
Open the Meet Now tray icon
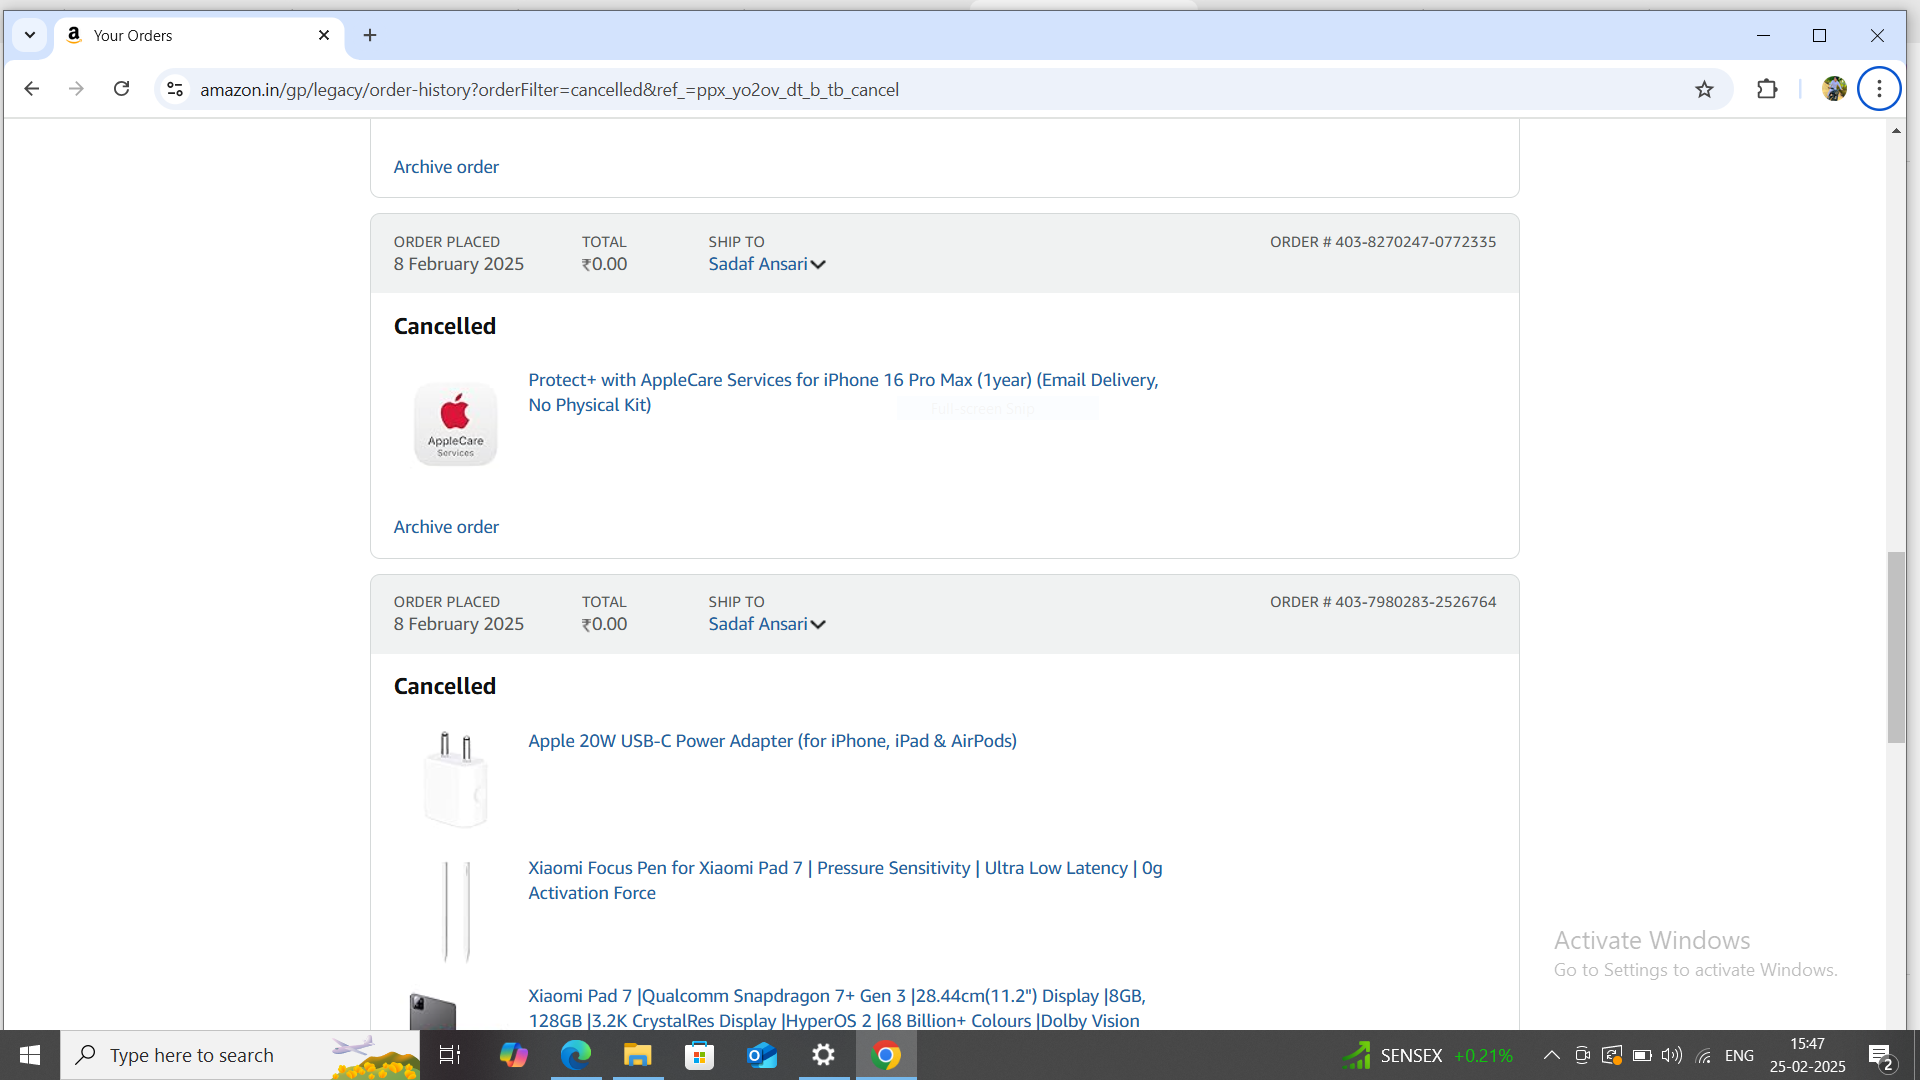(1582, 1055)
